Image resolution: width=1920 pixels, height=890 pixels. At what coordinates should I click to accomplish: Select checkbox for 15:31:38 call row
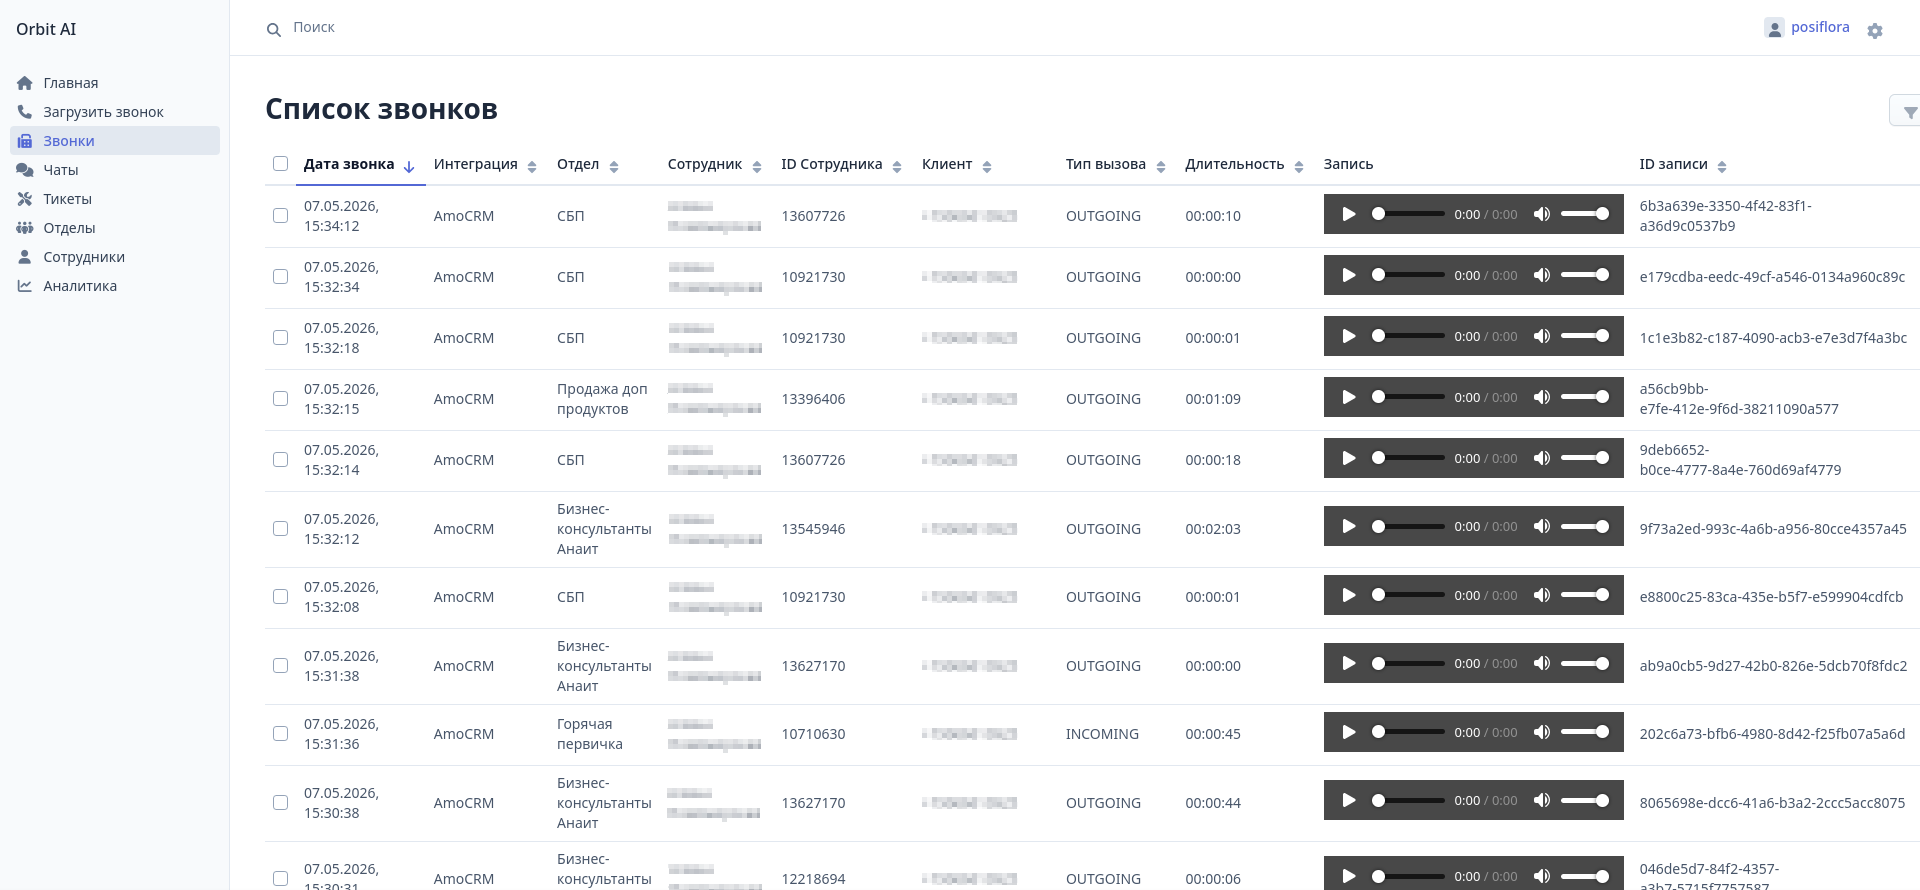click(x=280, y=665)
